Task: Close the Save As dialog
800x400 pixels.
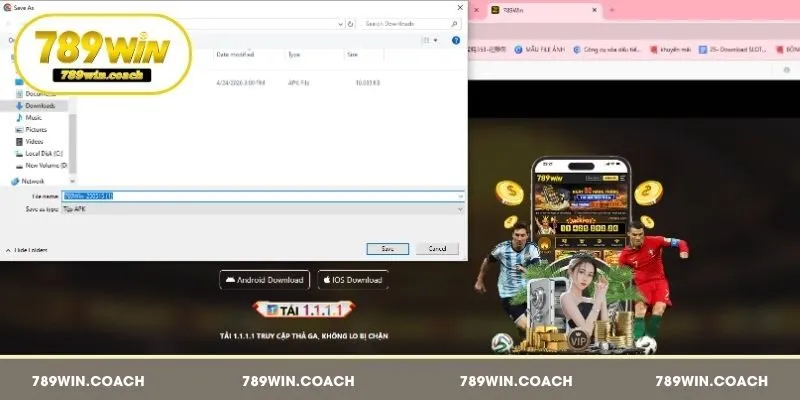Action: coord(460,8)
